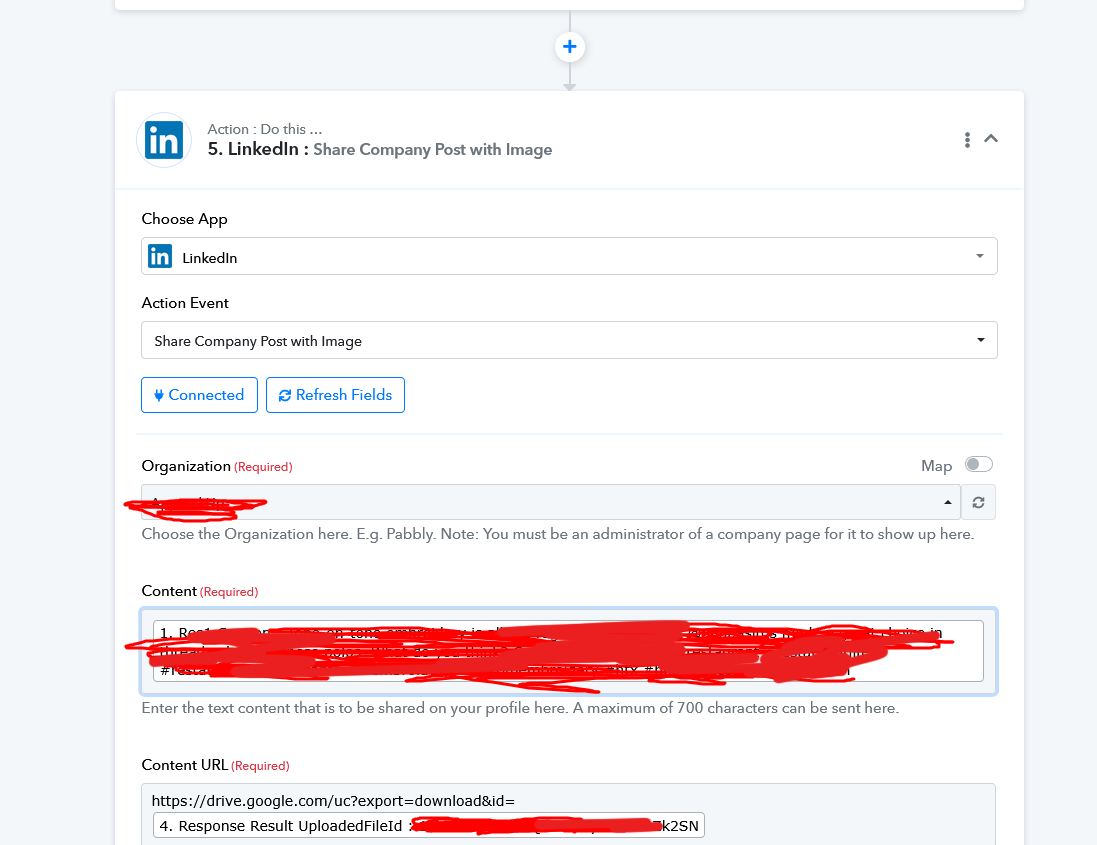Refresh the Organization list with the reload icon
This screenshot has width=1097, height=845.
click(978, 502)
